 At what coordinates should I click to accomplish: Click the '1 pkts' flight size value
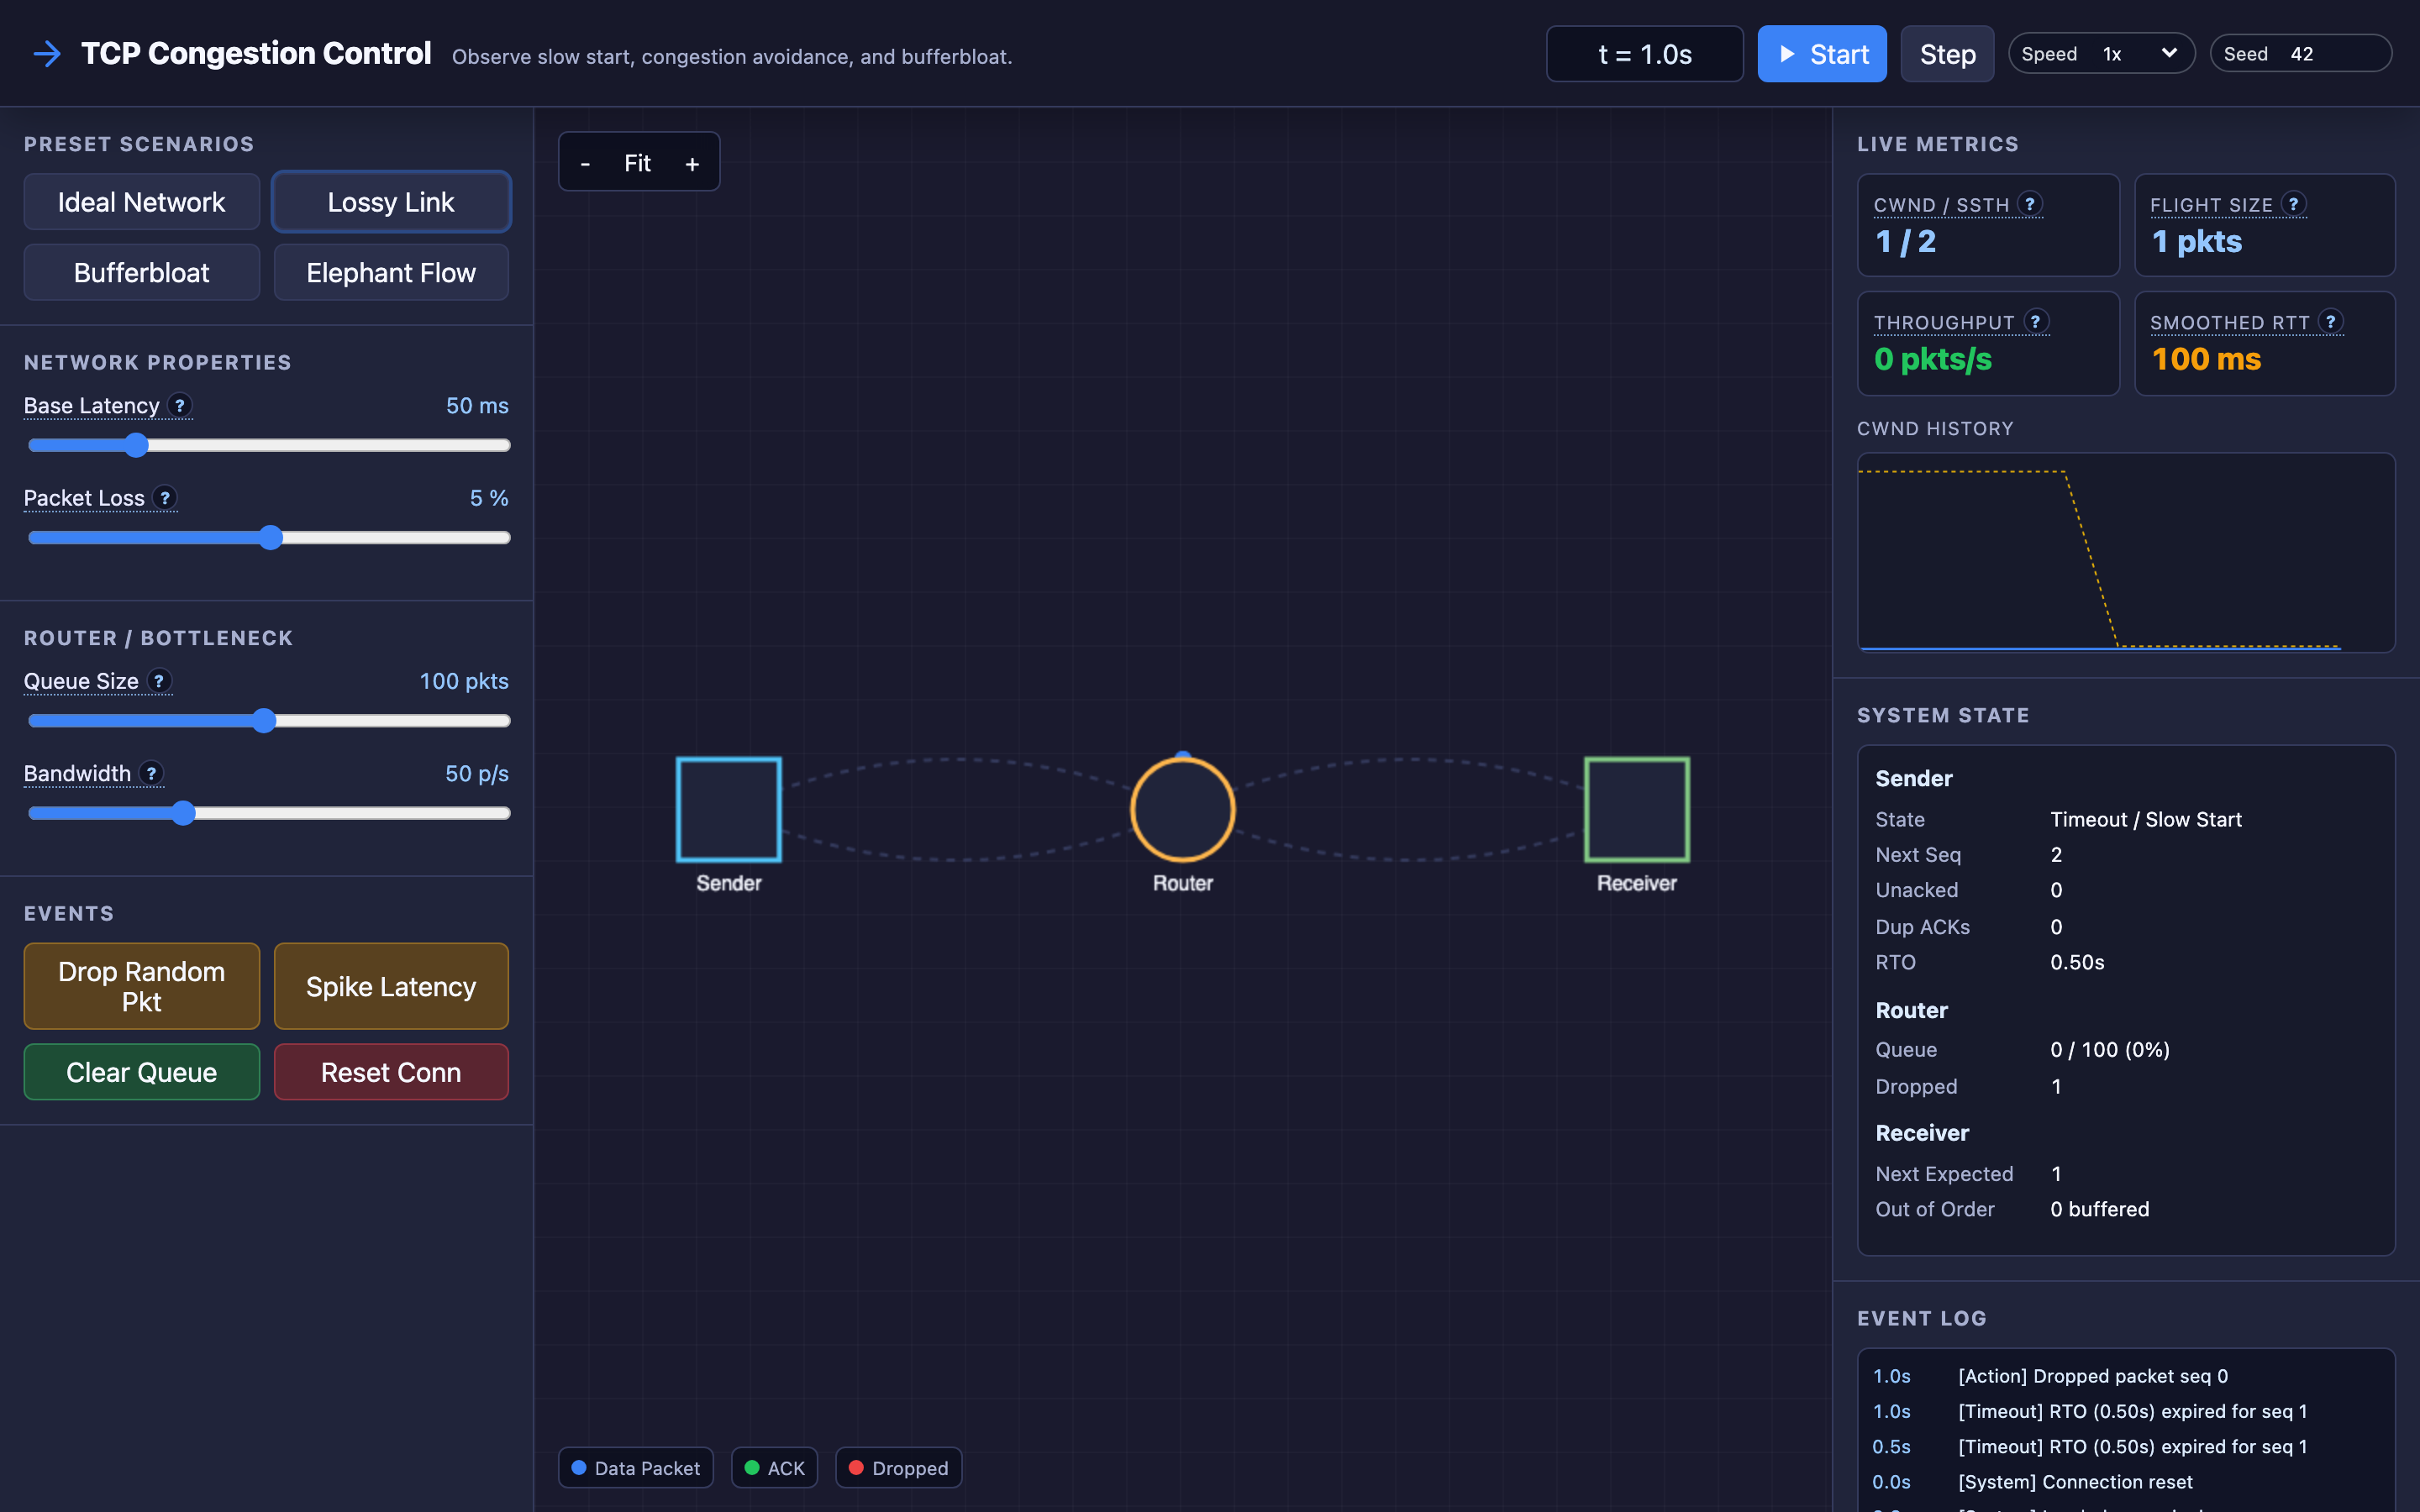pyautogui.click(x=2197, y=241)
